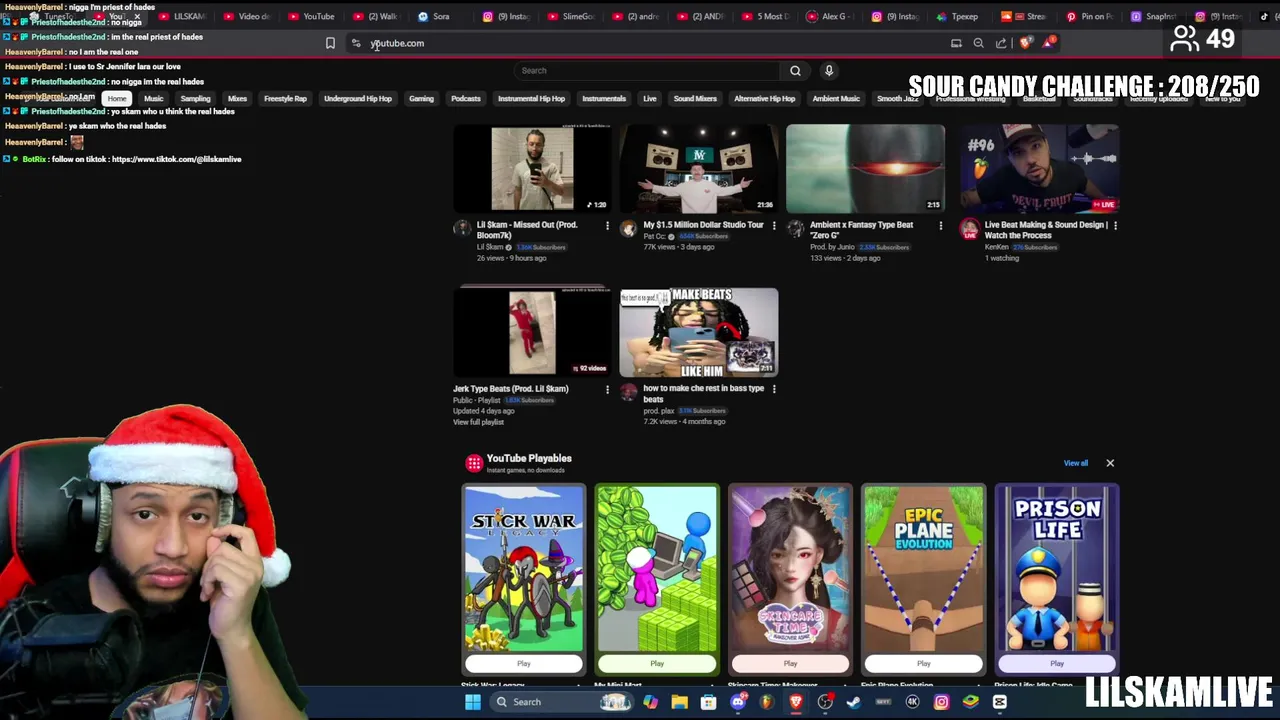
Task: Click KenKen live channel avatar
Action: [x=969, y=229]
